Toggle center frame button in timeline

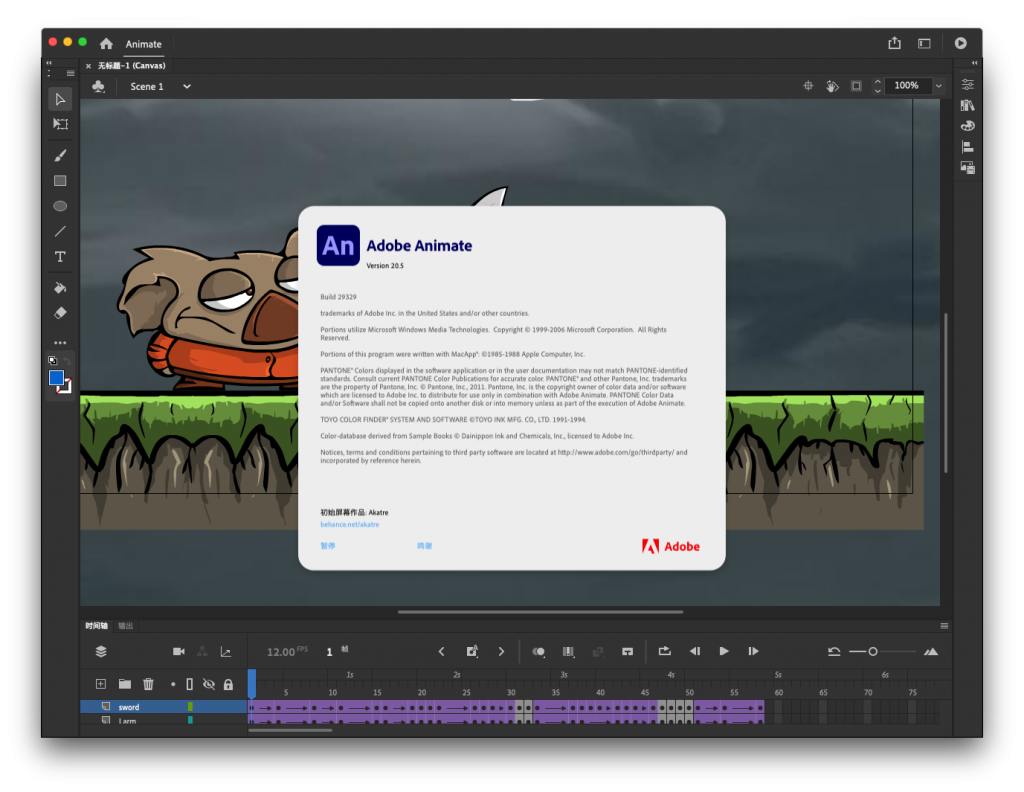628,652
